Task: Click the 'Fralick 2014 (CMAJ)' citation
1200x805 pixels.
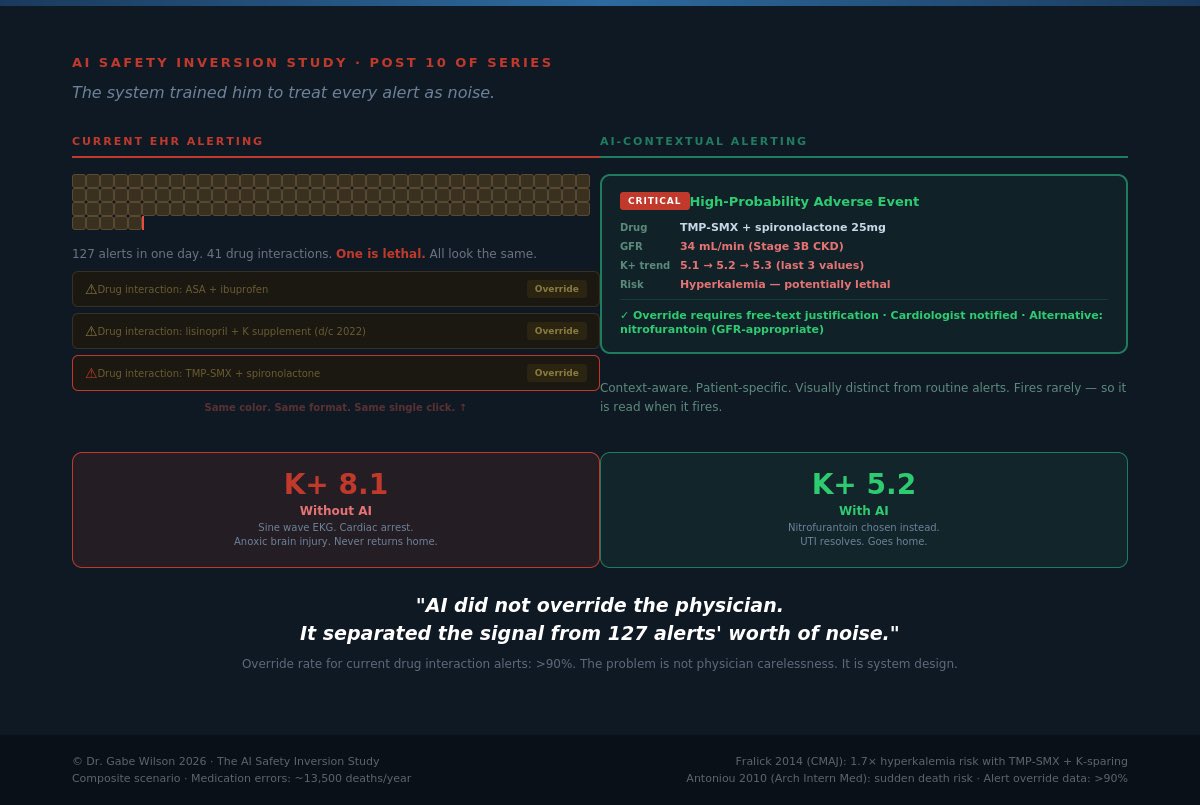Action: pyautogui.click(x=932, y=761)
